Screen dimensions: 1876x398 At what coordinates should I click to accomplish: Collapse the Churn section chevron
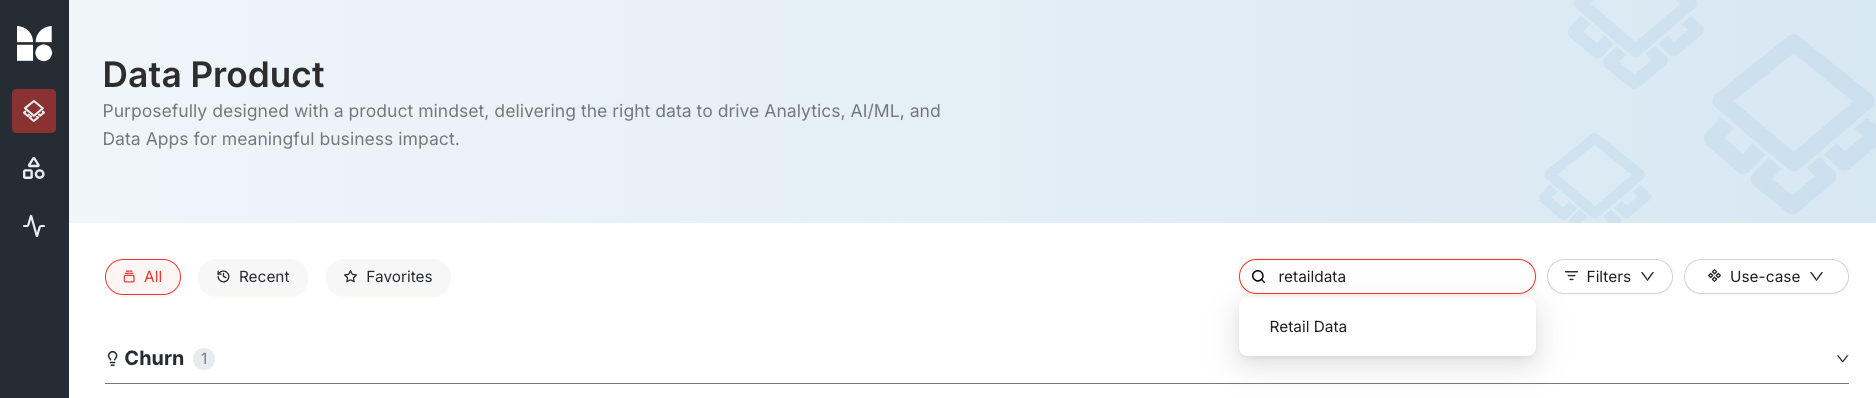pyautogui.click(x=1842, y=359)
